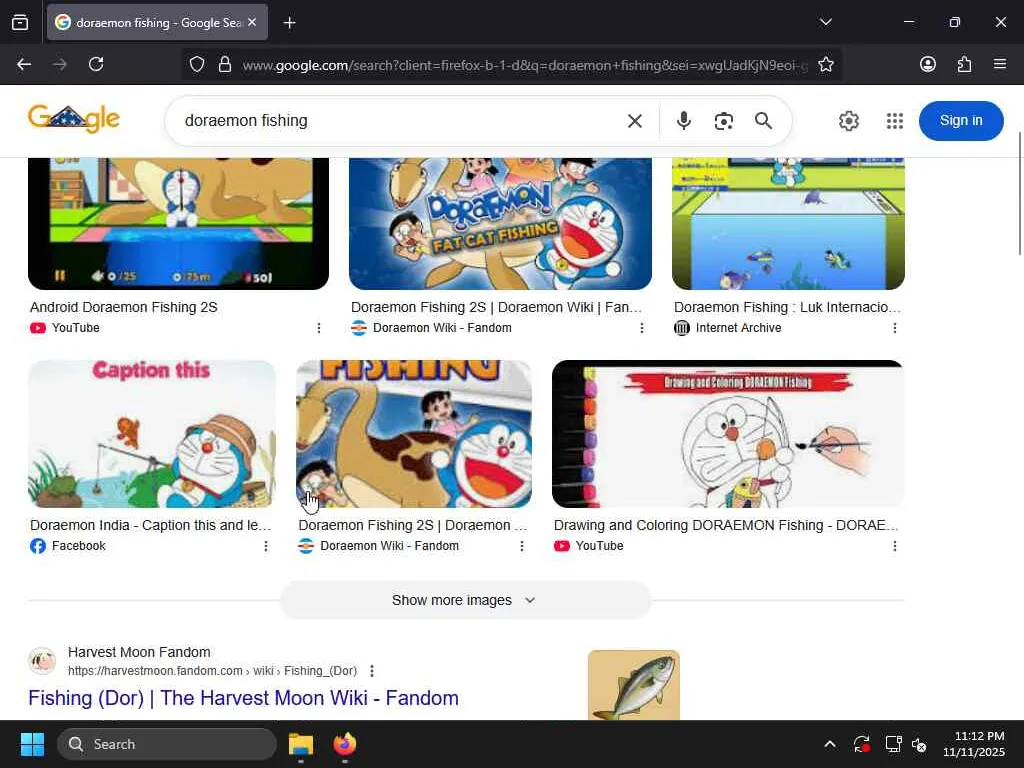Switch to Firefox in the taskbar
This screenshot has width=1024, height=768.
coord(345,744)
